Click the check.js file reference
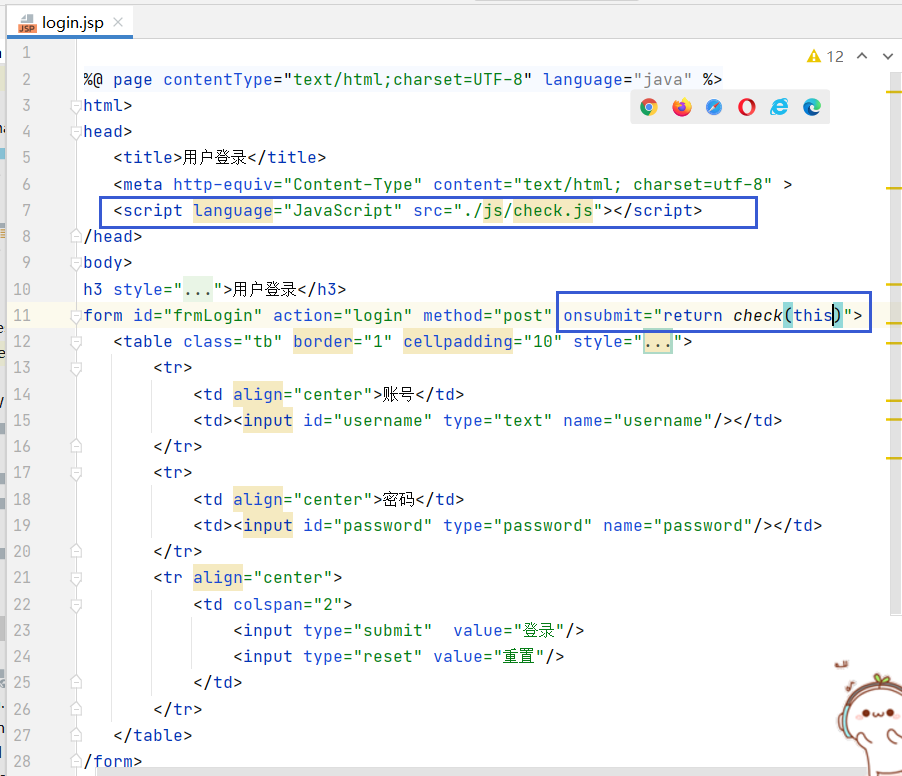This screenshot has width=902, height=776. tap(553, 211)
